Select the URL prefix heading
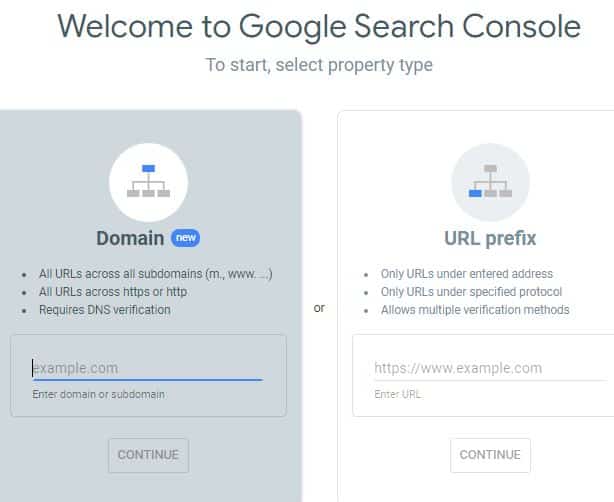This screenshot has height=502, width=614. [x=490, y=238]
